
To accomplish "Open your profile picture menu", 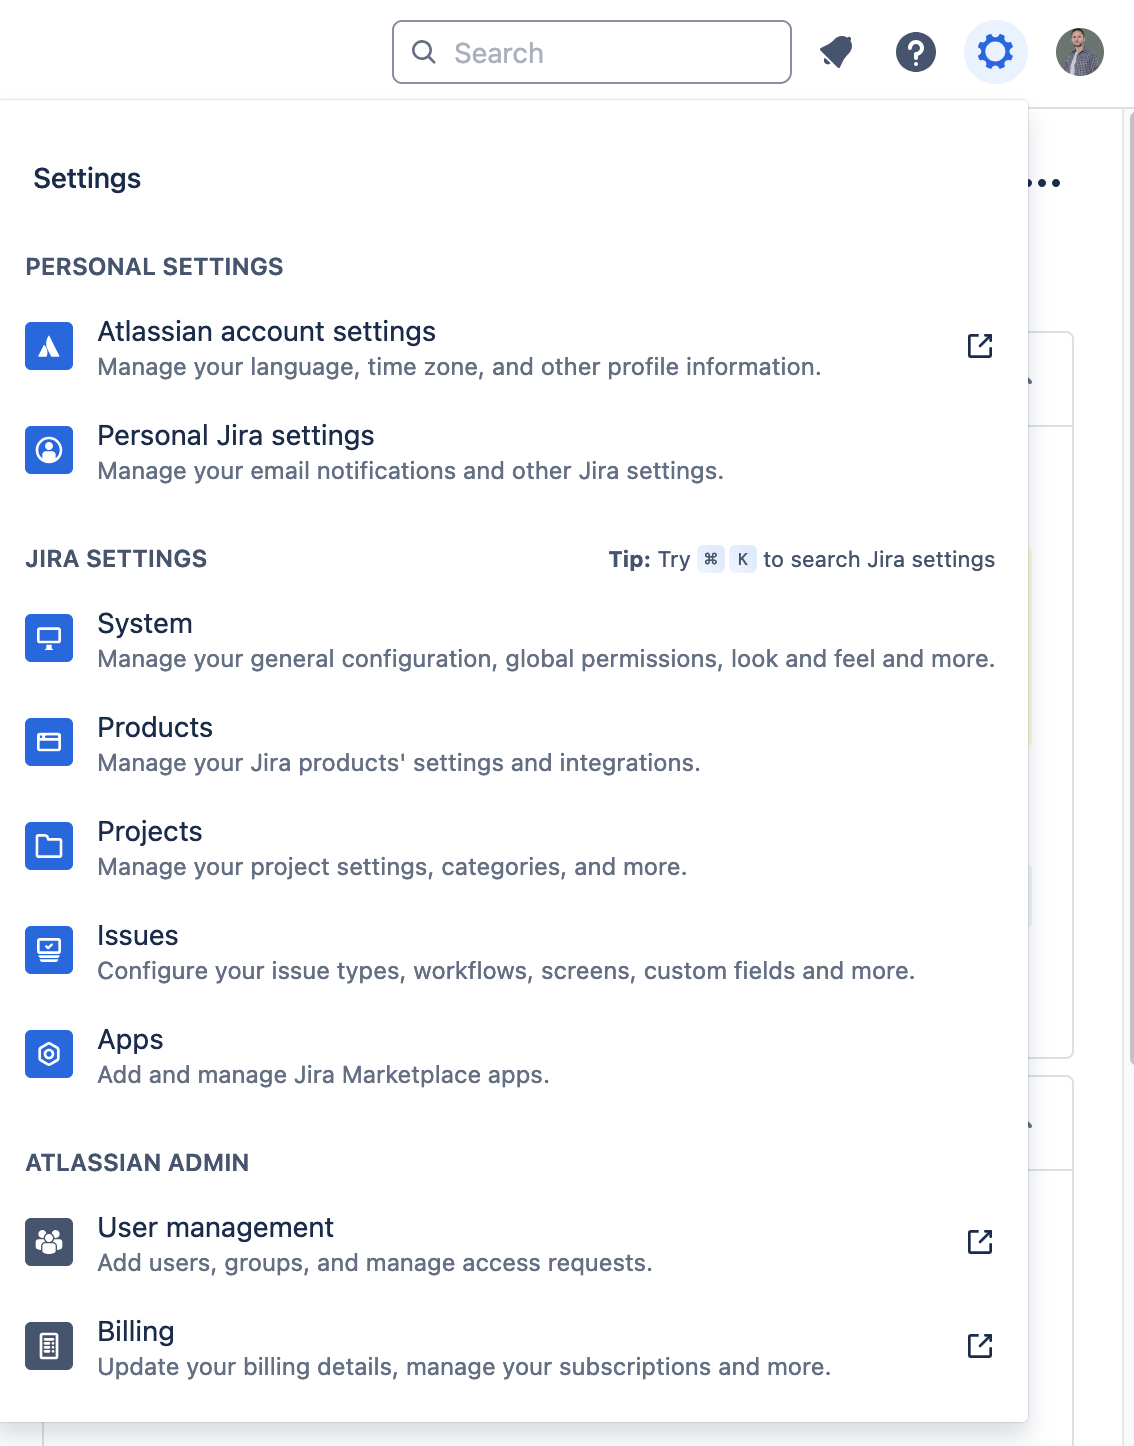I will (1080, 52).
